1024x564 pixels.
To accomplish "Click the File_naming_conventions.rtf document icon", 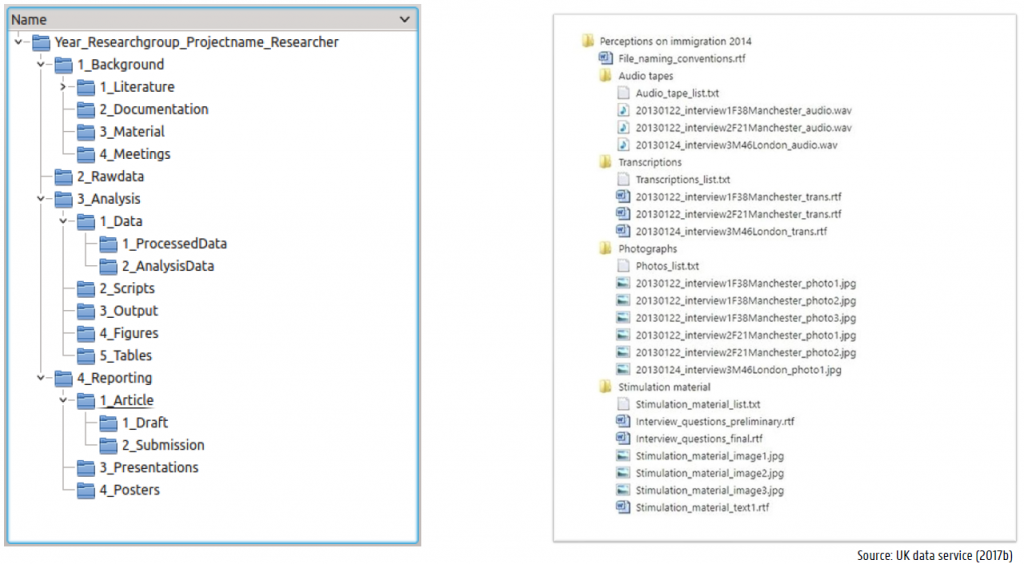I will (x=605, y=59).
